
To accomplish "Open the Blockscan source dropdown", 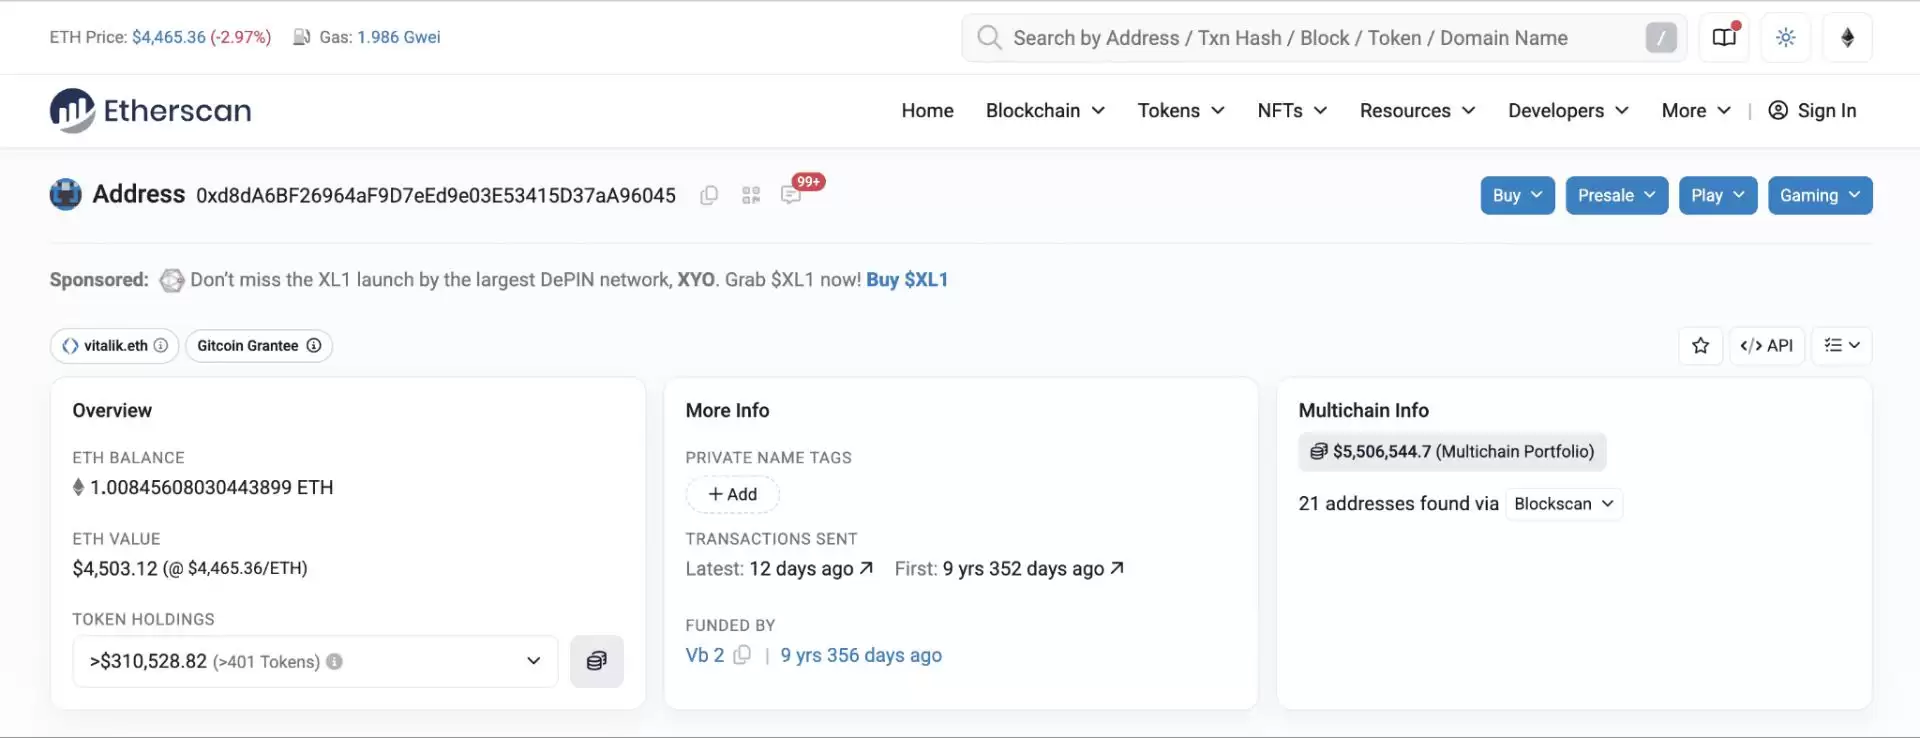I will point(1563,504).
